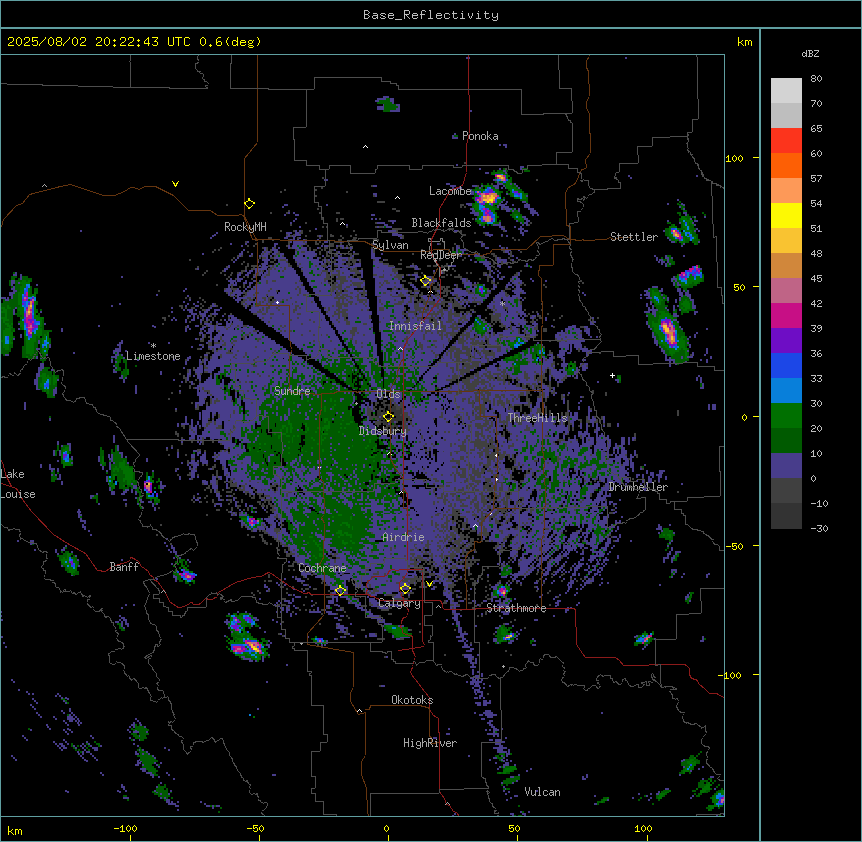Select the orange 57–60 dBZ legend swatch
The image size is (862, 842).
coord(786,165)
